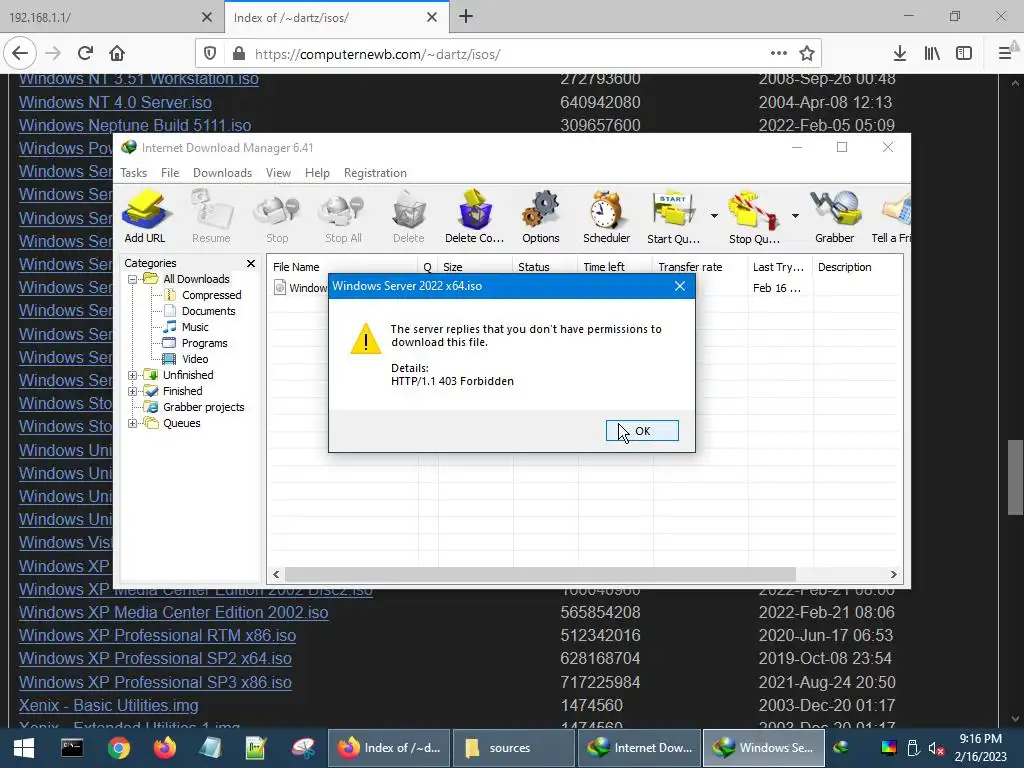Click IDM list horizontal scrollbar left arrow
Screen dimensions: 1024x768
click(276, 575)
